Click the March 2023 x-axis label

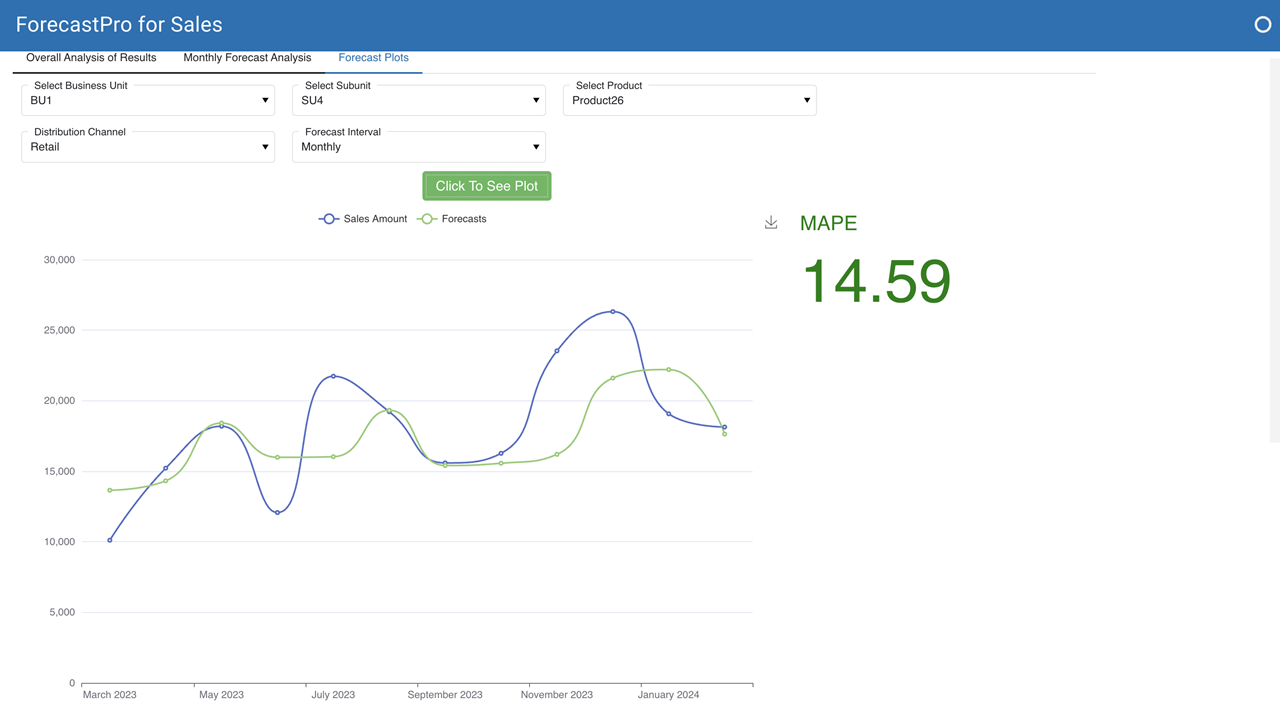[x=110, y=695]
